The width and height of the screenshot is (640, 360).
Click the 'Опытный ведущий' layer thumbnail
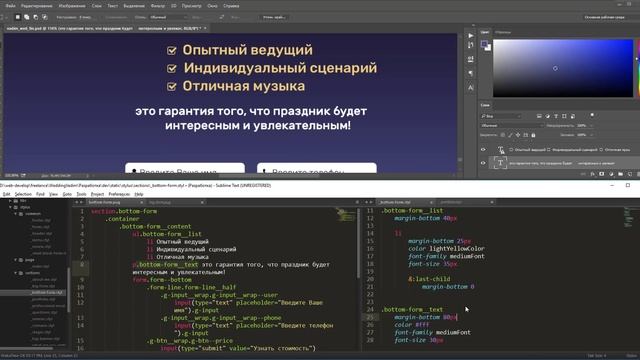(x=501, y=150)
